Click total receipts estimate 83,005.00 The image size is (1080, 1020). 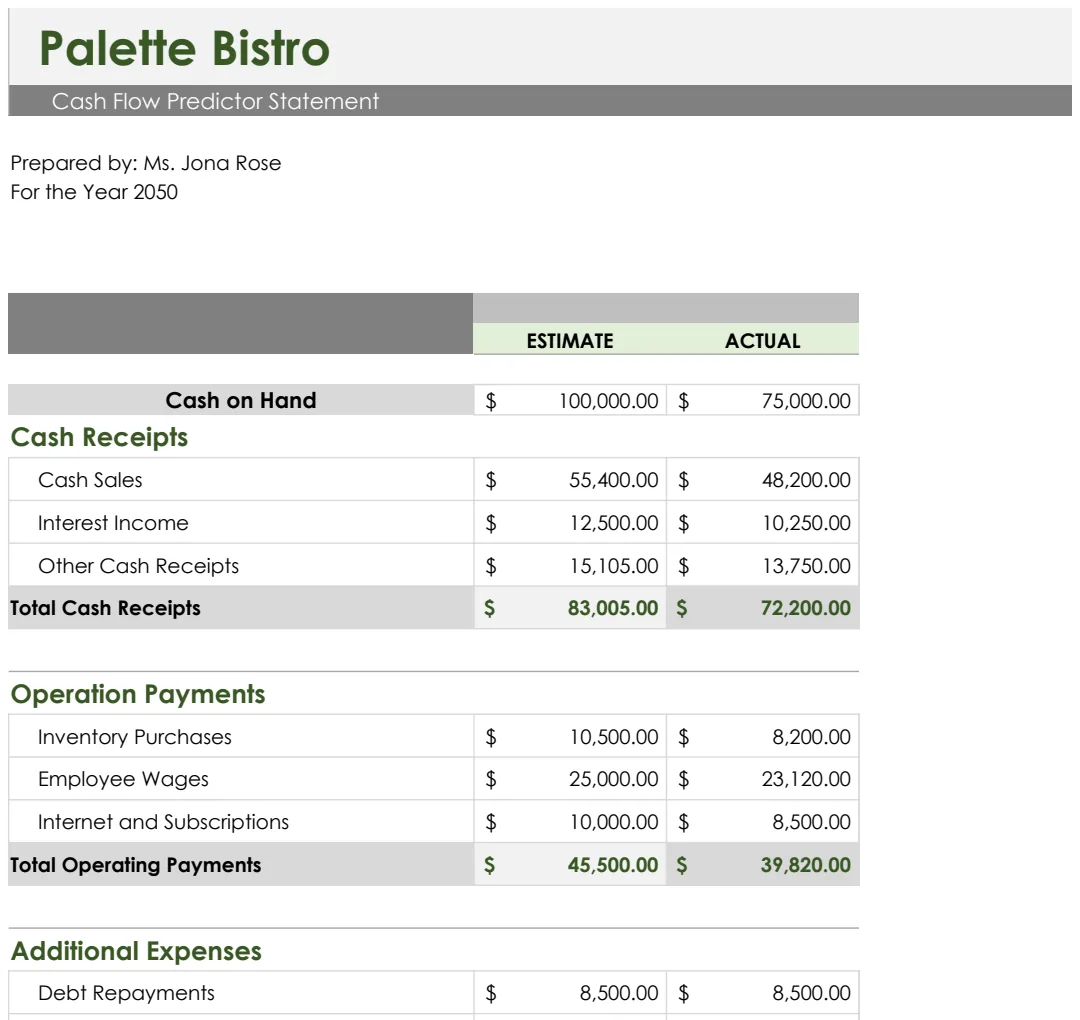point(570,607)
